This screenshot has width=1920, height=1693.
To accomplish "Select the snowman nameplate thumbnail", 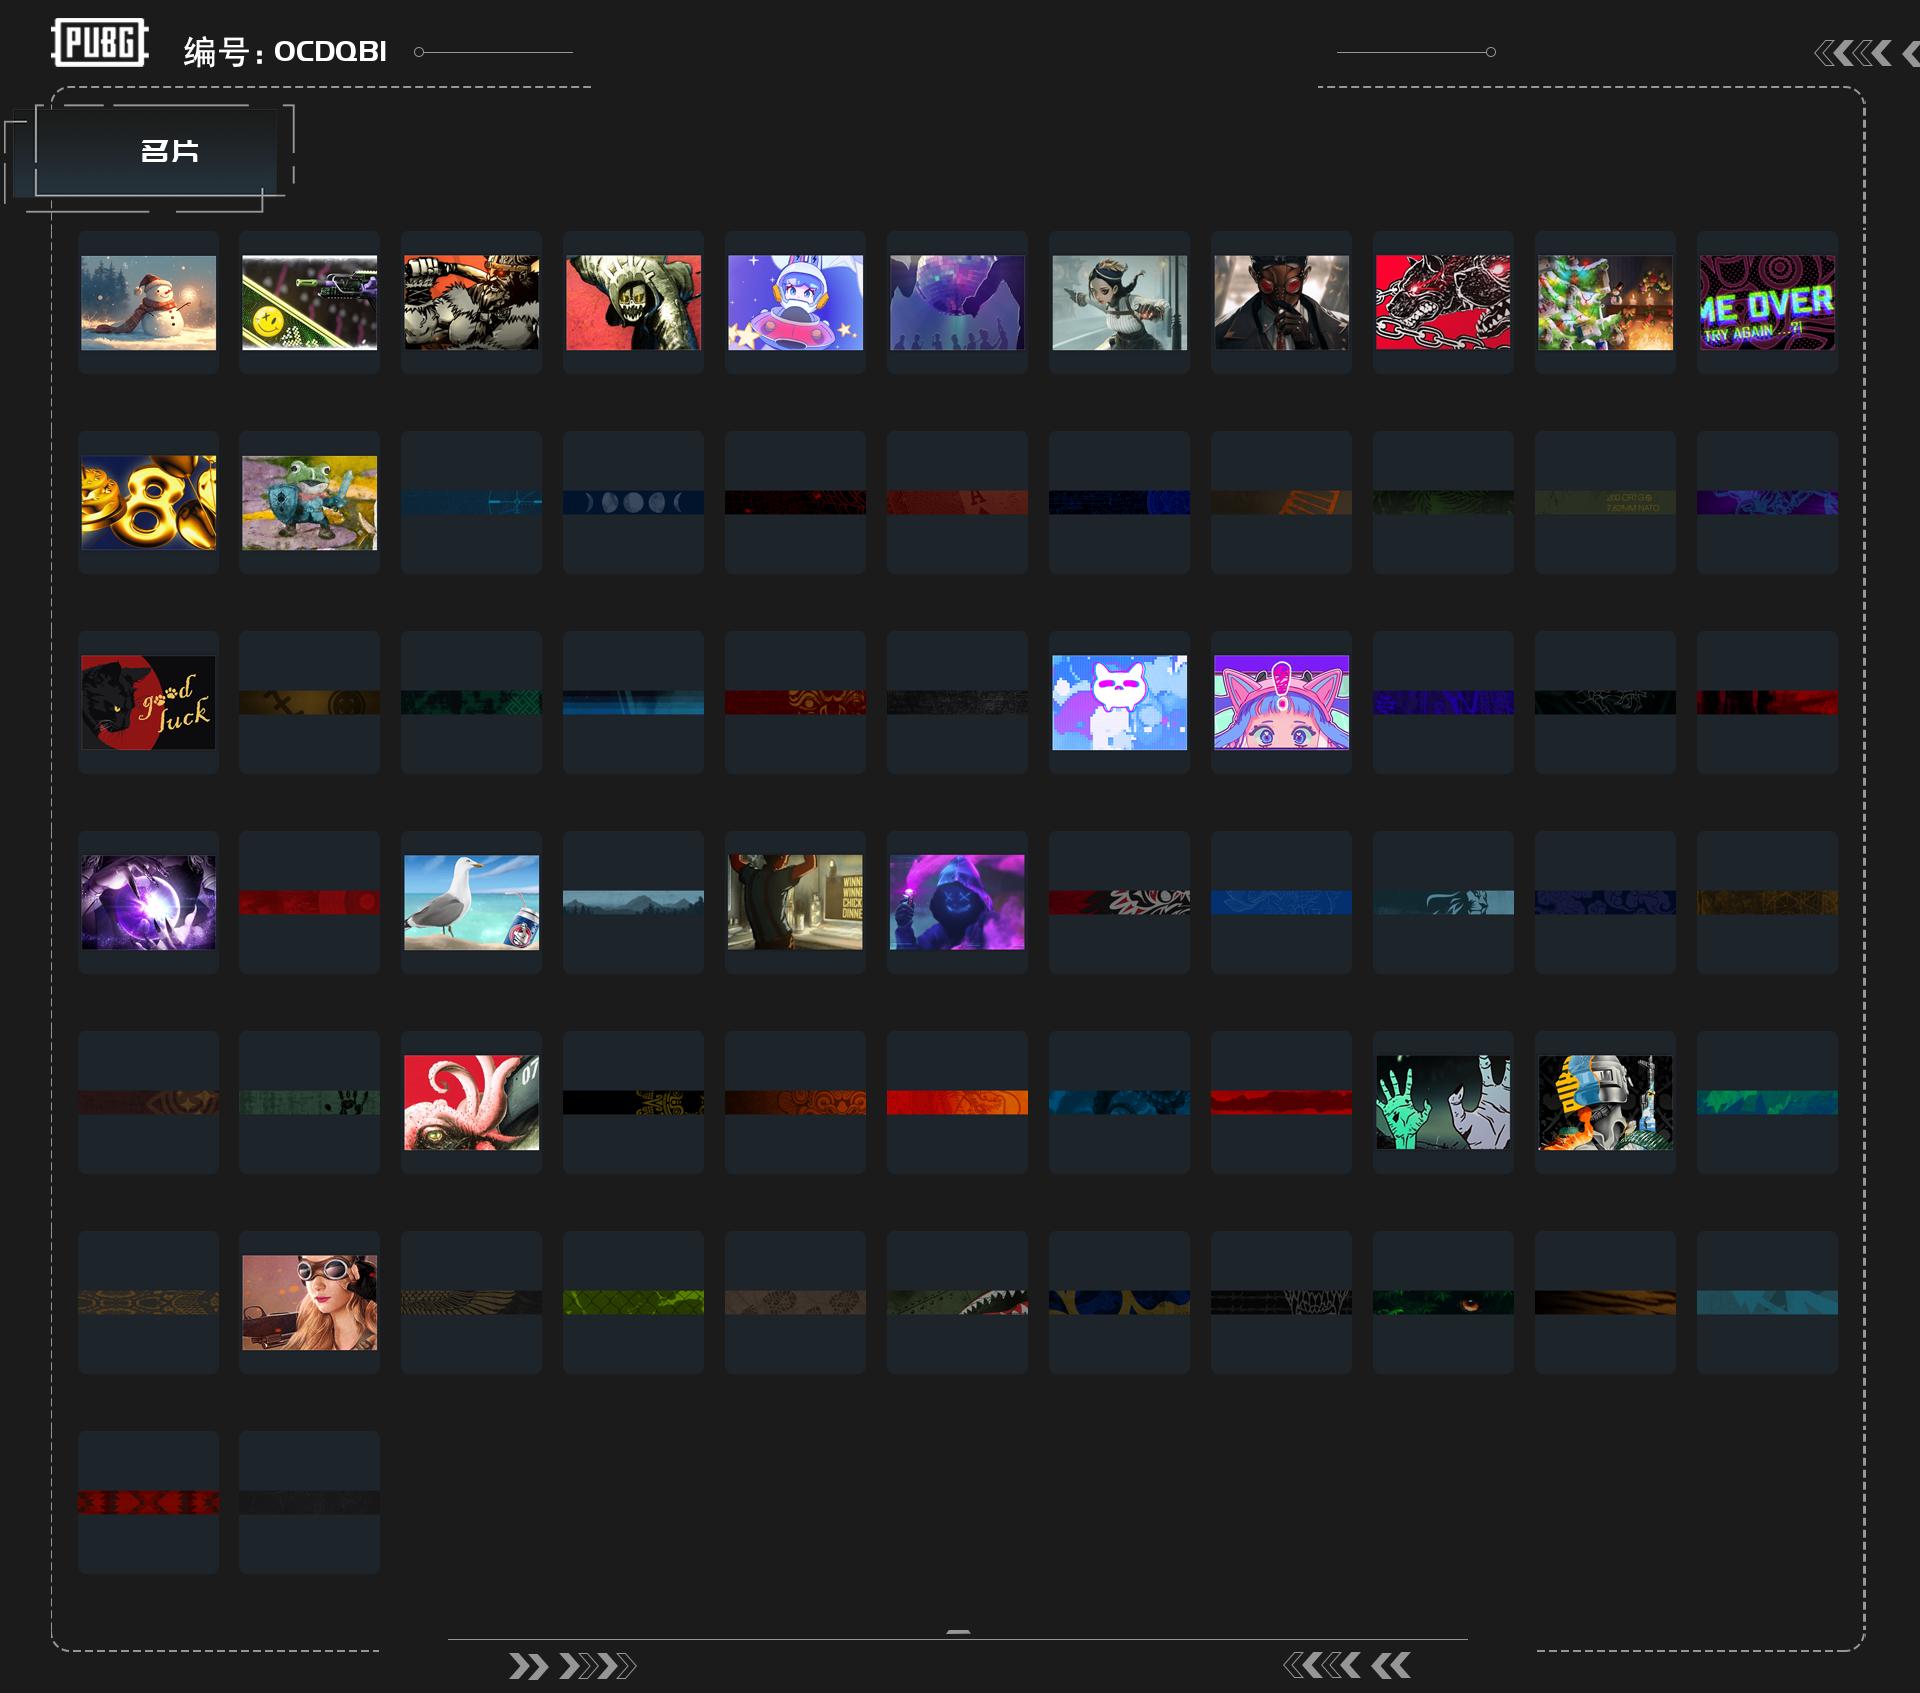I will click(x=148, y=302).
